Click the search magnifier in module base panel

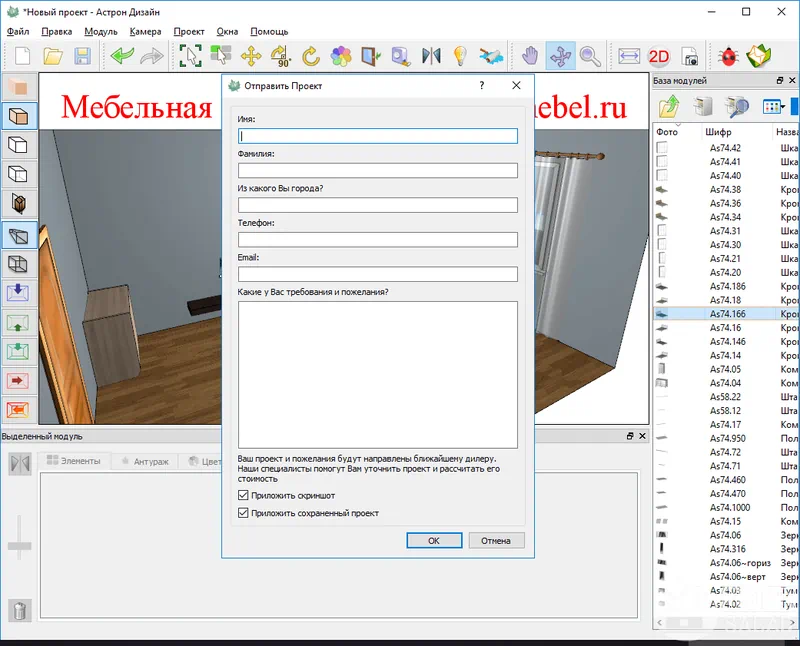pyautogui.click(x=736, y=106)
